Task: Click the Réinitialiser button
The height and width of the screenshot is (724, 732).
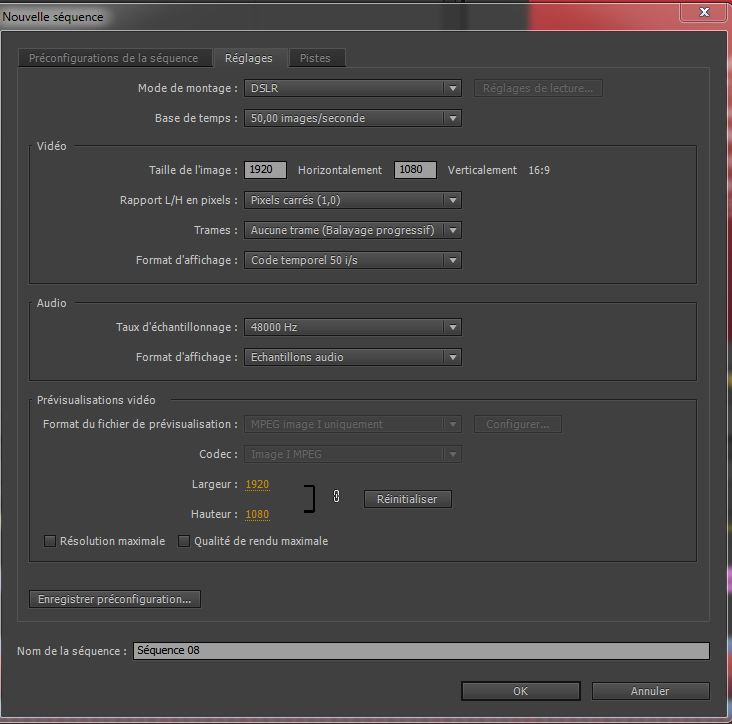Action: (x=408, y=499)
